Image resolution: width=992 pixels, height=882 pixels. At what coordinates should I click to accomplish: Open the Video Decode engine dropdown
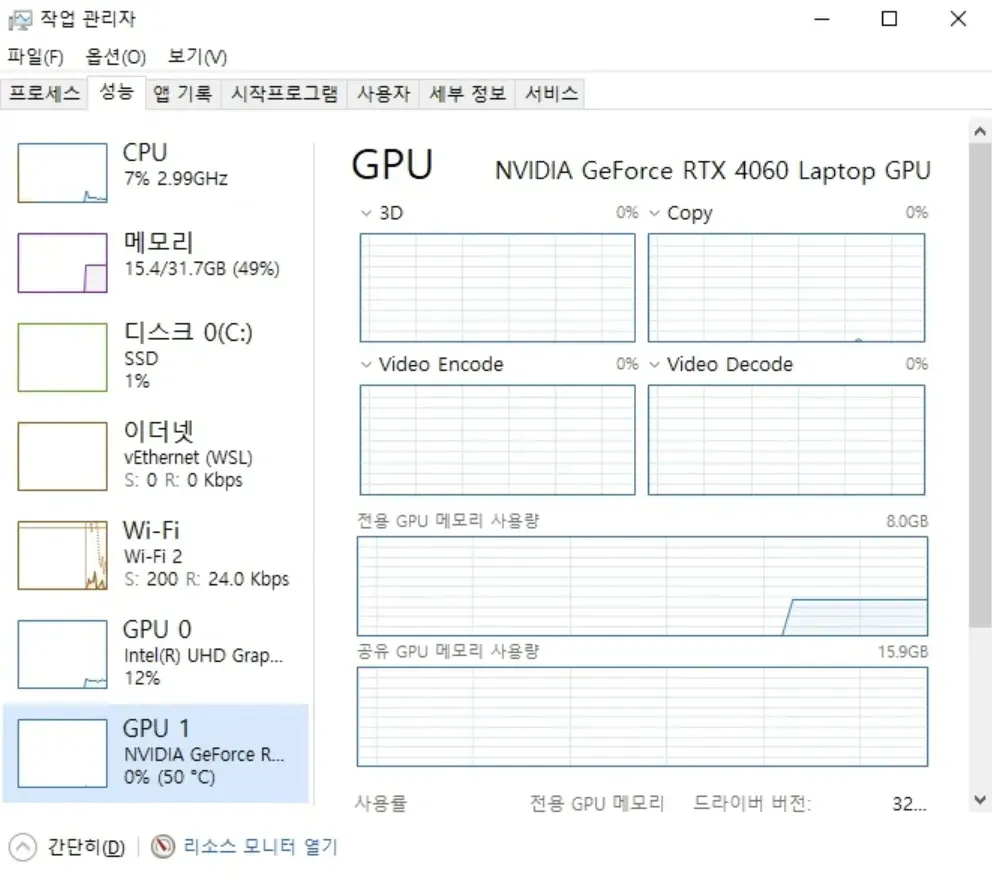pos(655,364)
